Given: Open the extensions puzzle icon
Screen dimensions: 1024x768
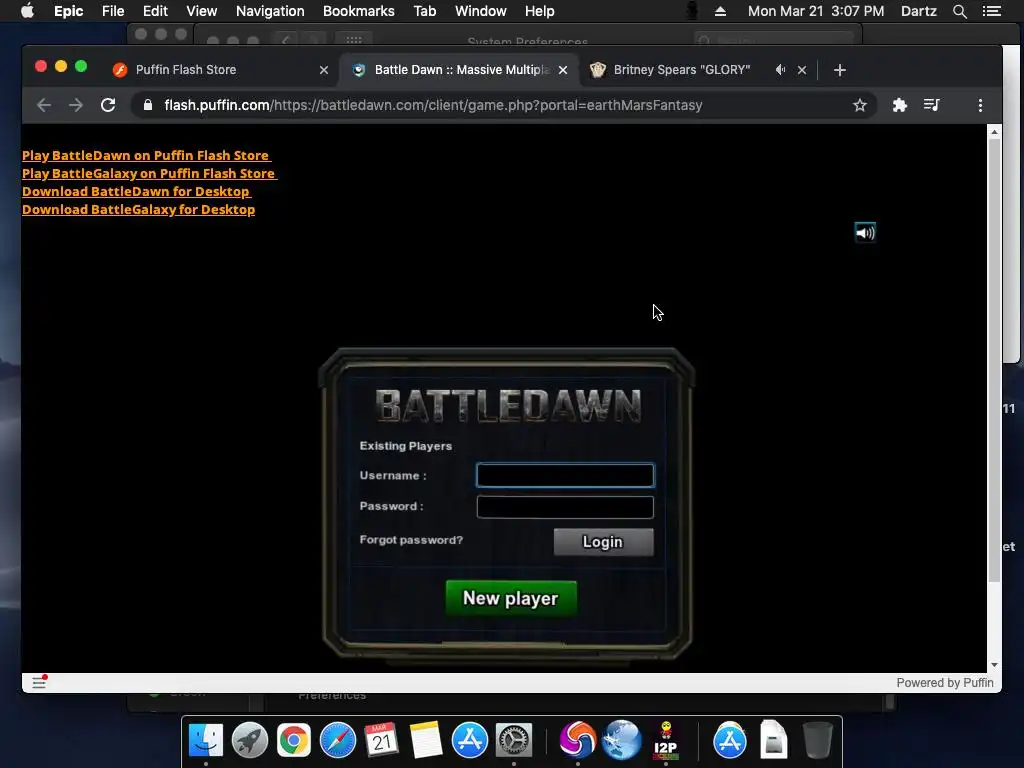Looking at the screenshot, I should [x=899, y=105].
